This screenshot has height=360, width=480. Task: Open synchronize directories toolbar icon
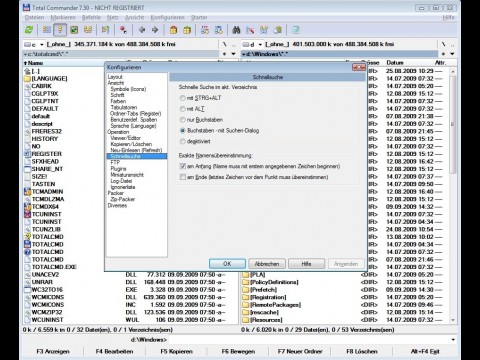264,30
